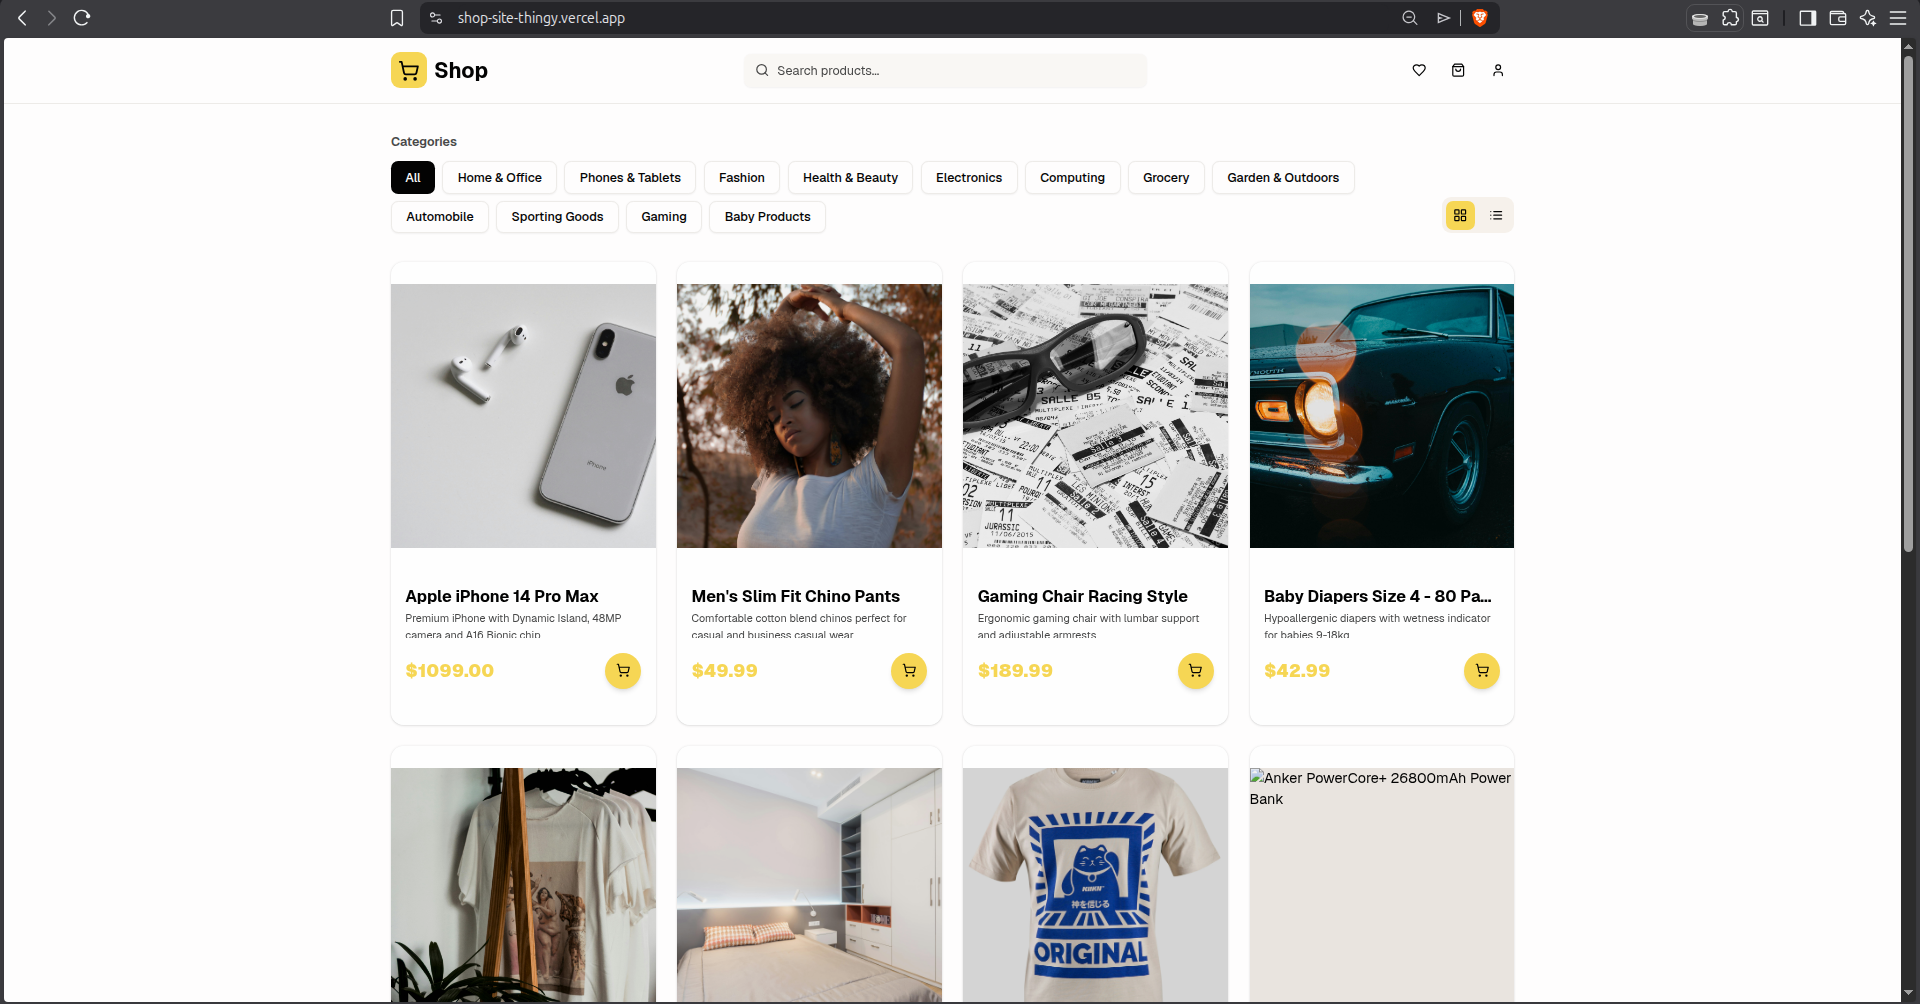This screenshot has height=1004, width=1920.
Task: Show Computing category products
Action: [x=1072, y=178]
